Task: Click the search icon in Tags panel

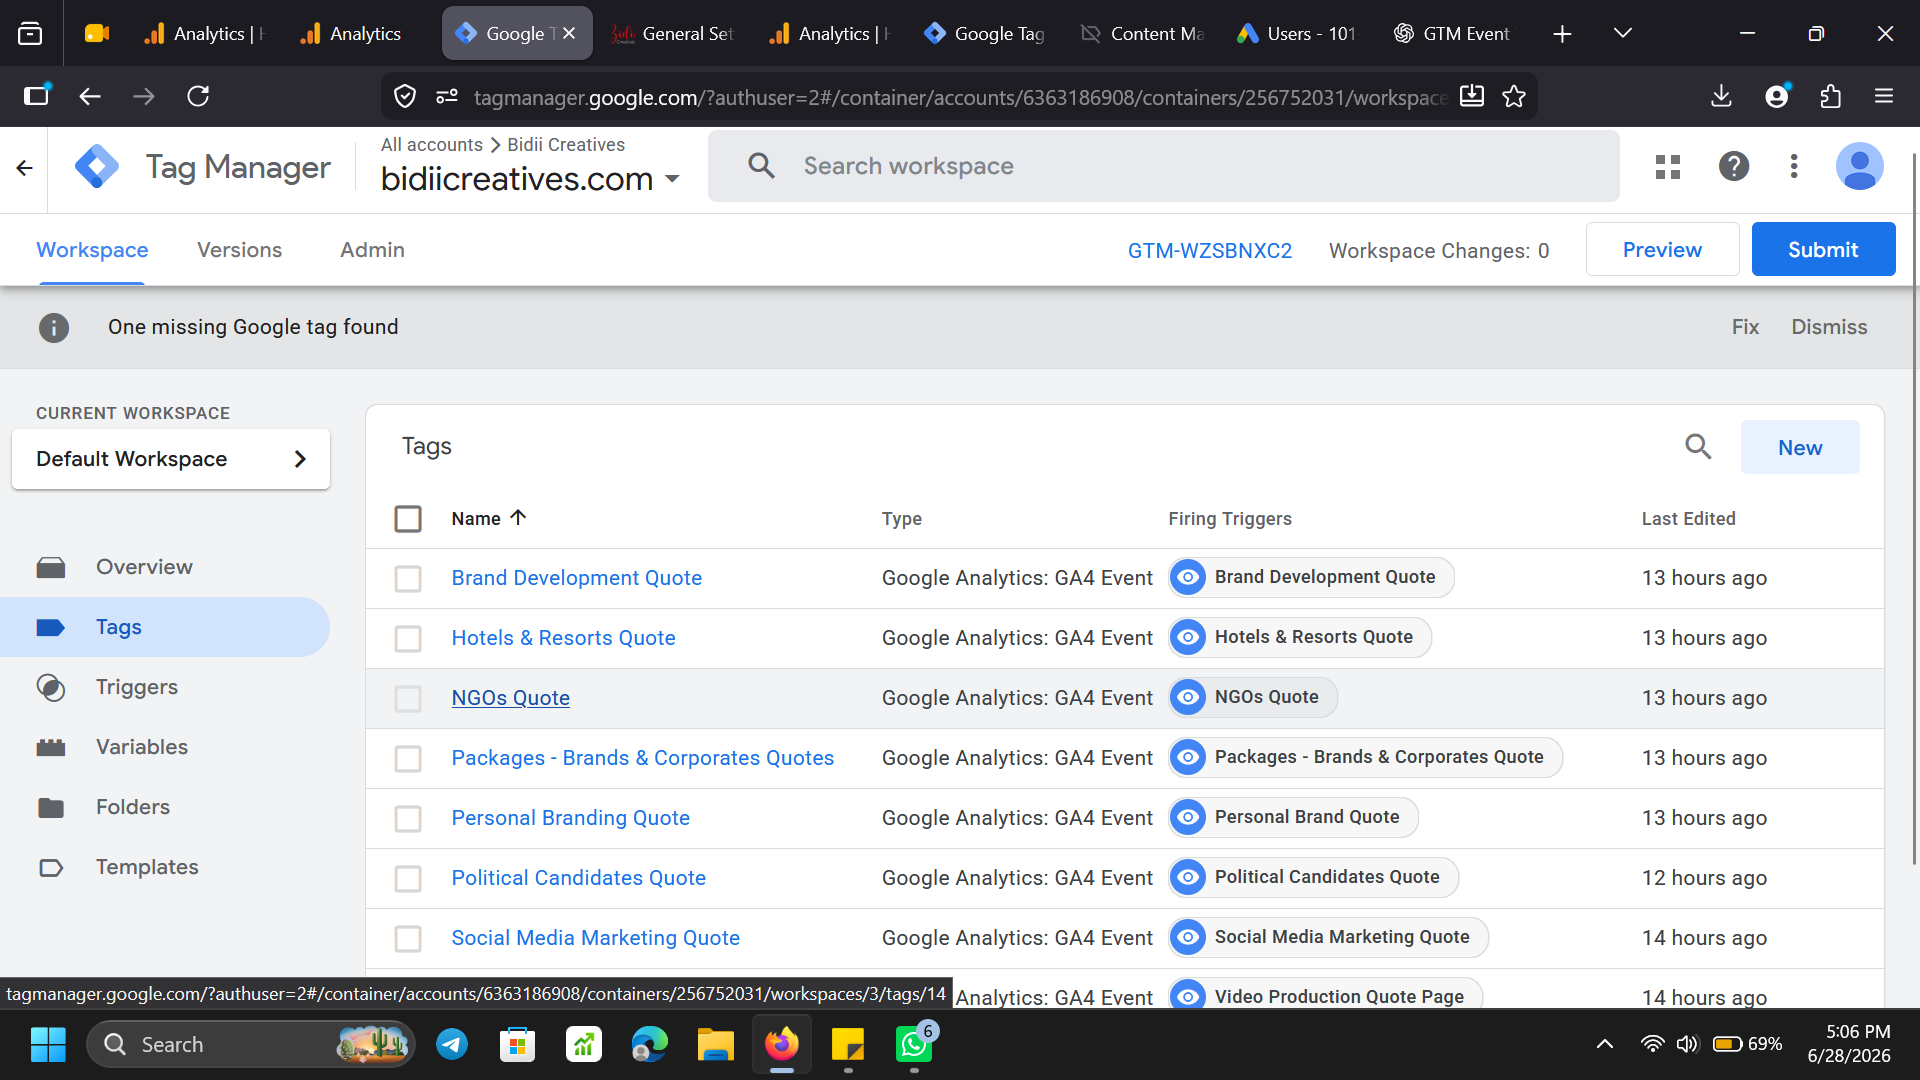Action: coord(1698,446)
